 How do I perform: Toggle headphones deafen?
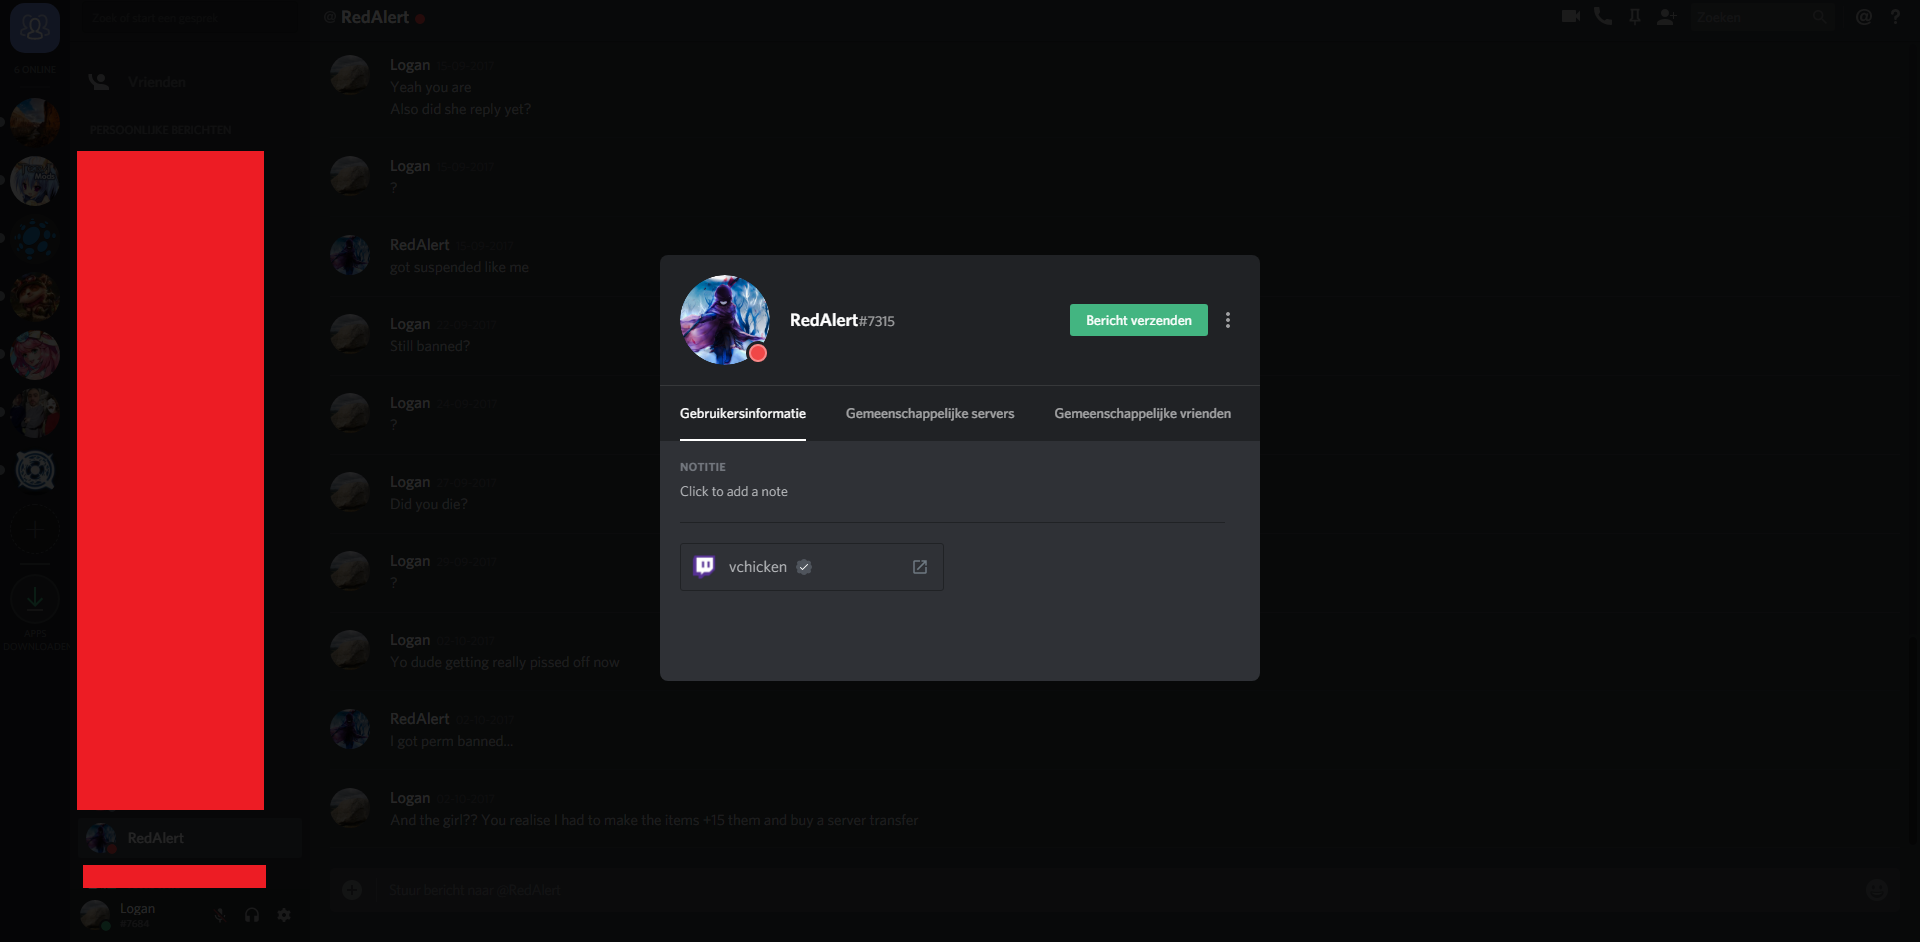[x=252, y=915]
